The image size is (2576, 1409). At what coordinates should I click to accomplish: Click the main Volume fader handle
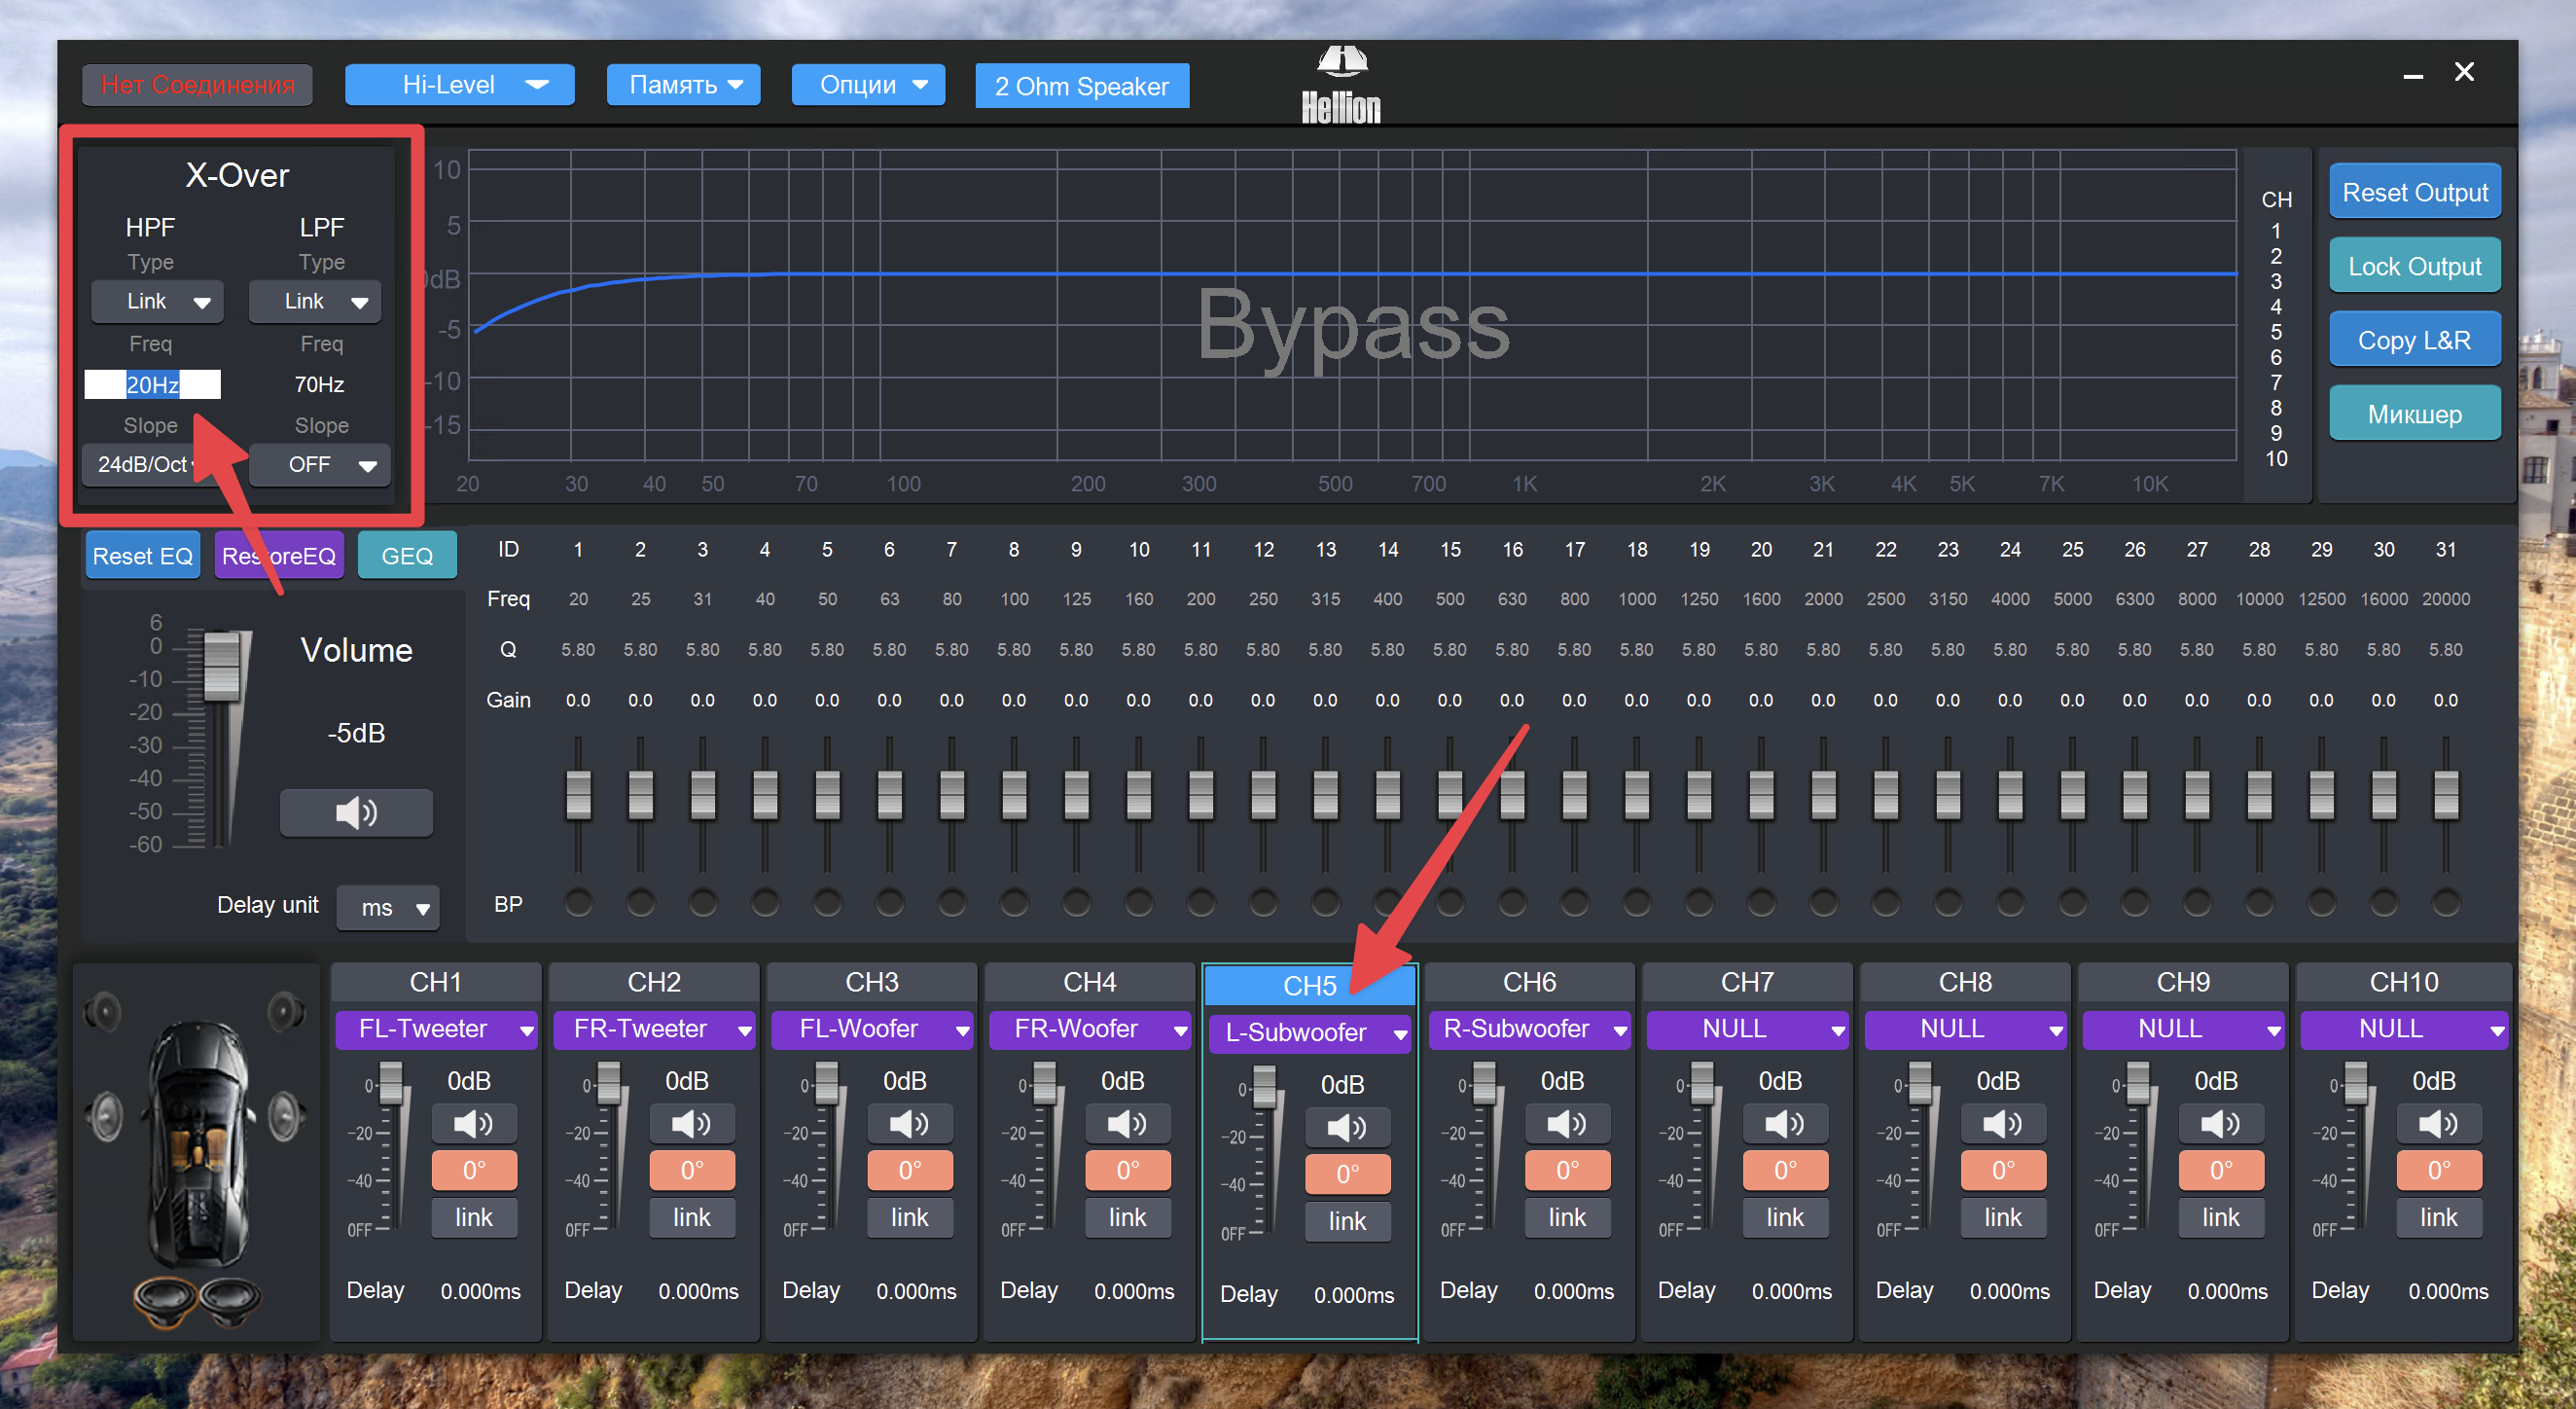coord(221,666)
